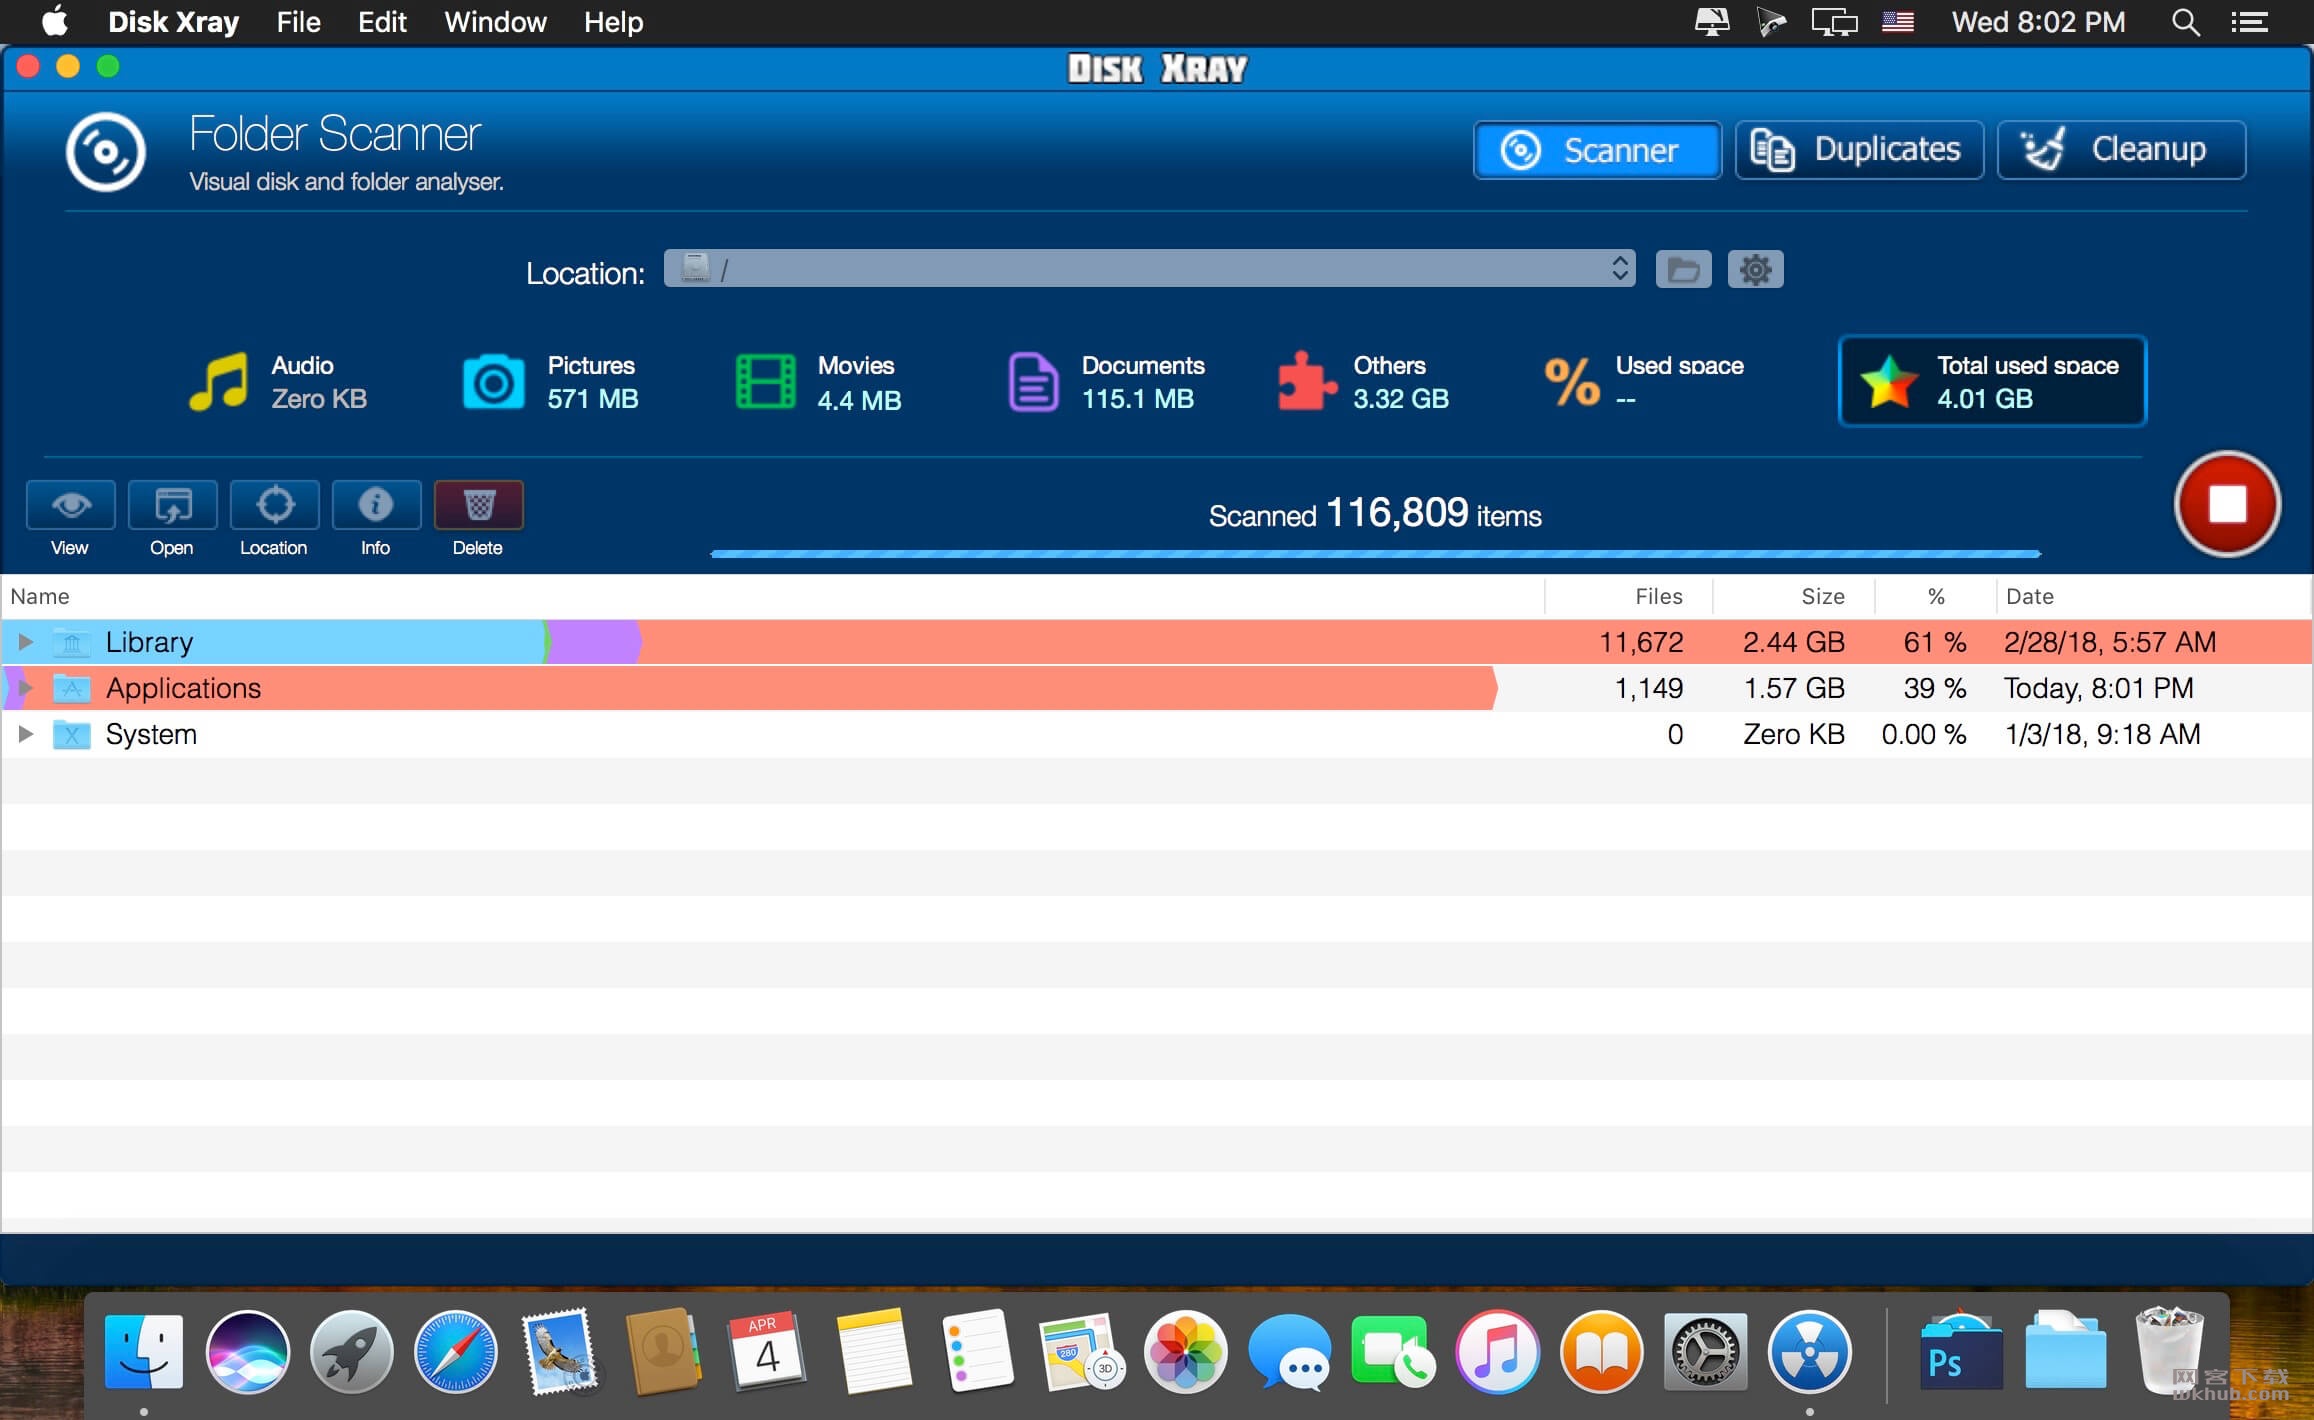Open Safari from the Dock
Viewport: 2314px width, 1420px height.
click(456, 1353)
